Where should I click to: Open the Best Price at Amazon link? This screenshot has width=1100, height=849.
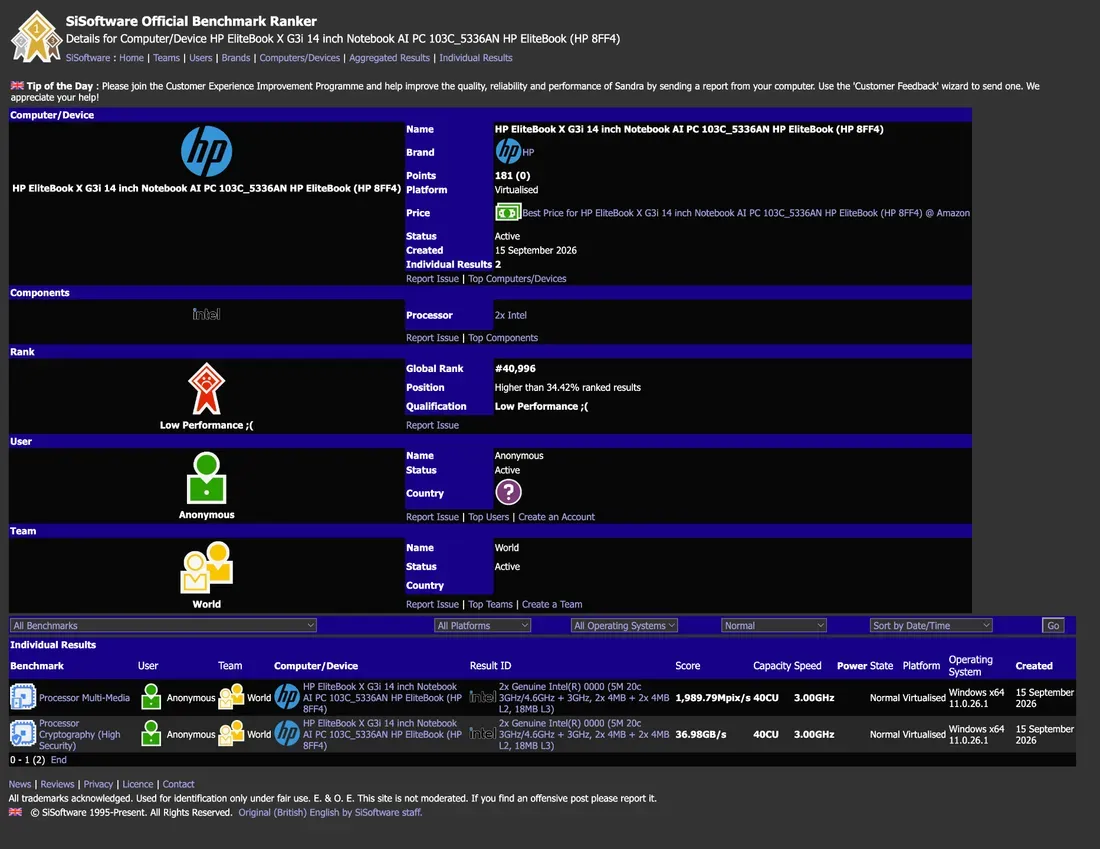pyautogui.click(x=746, y=213)
